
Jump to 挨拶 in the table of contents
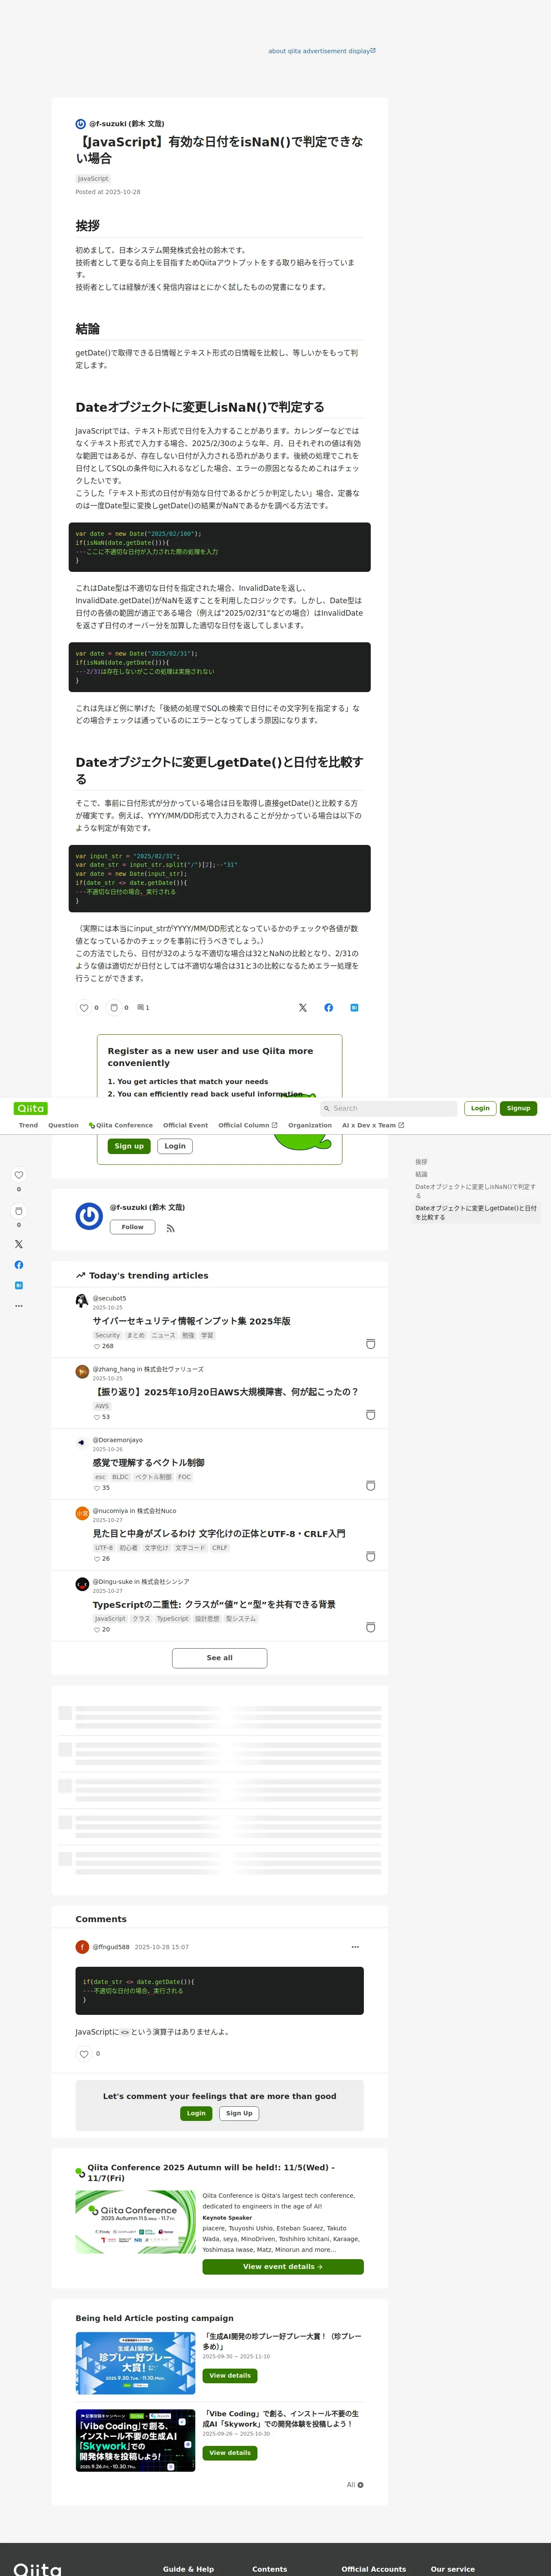421,1162
